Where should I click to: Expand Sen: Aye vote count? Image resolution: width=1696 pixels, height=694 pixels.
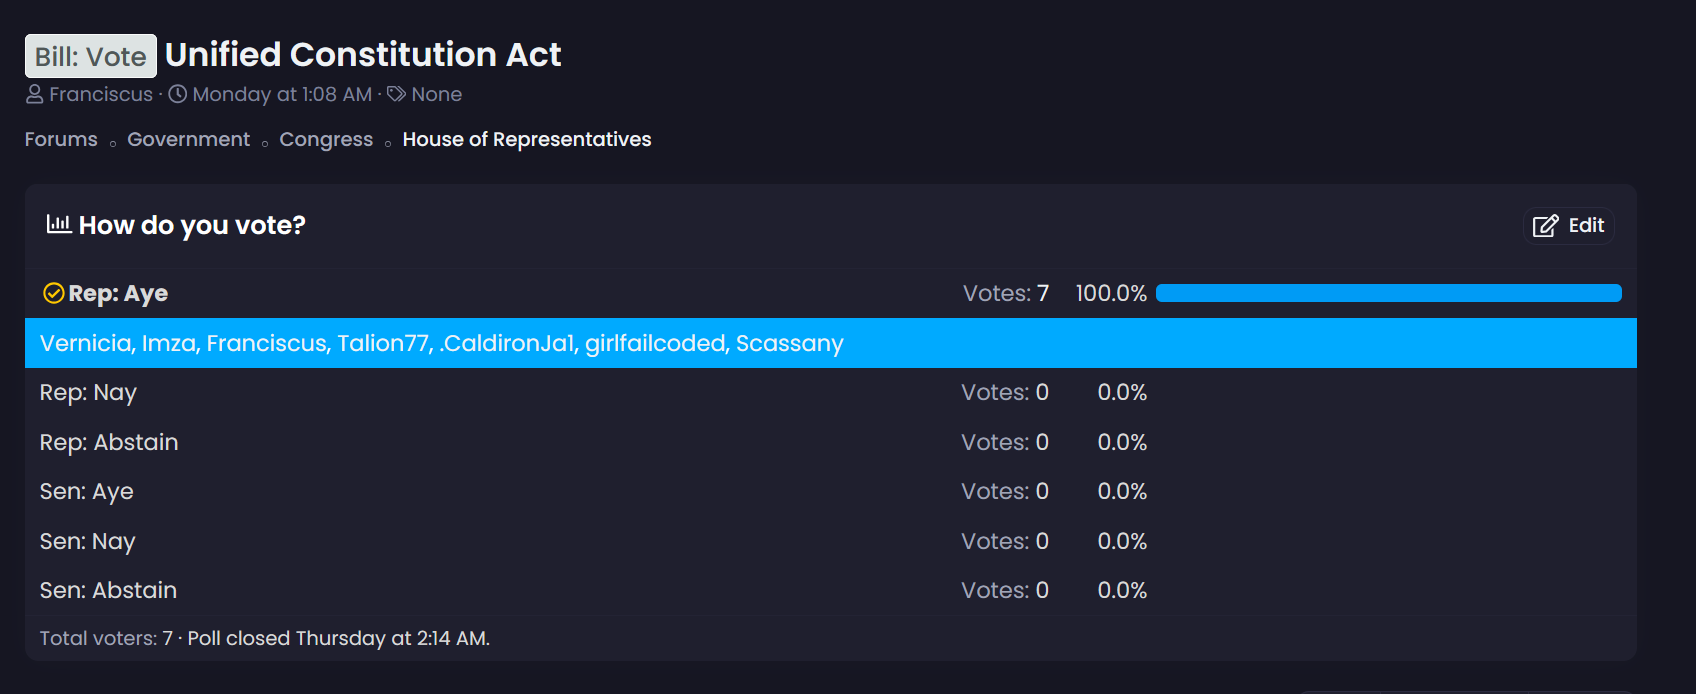coord(1004,491)
